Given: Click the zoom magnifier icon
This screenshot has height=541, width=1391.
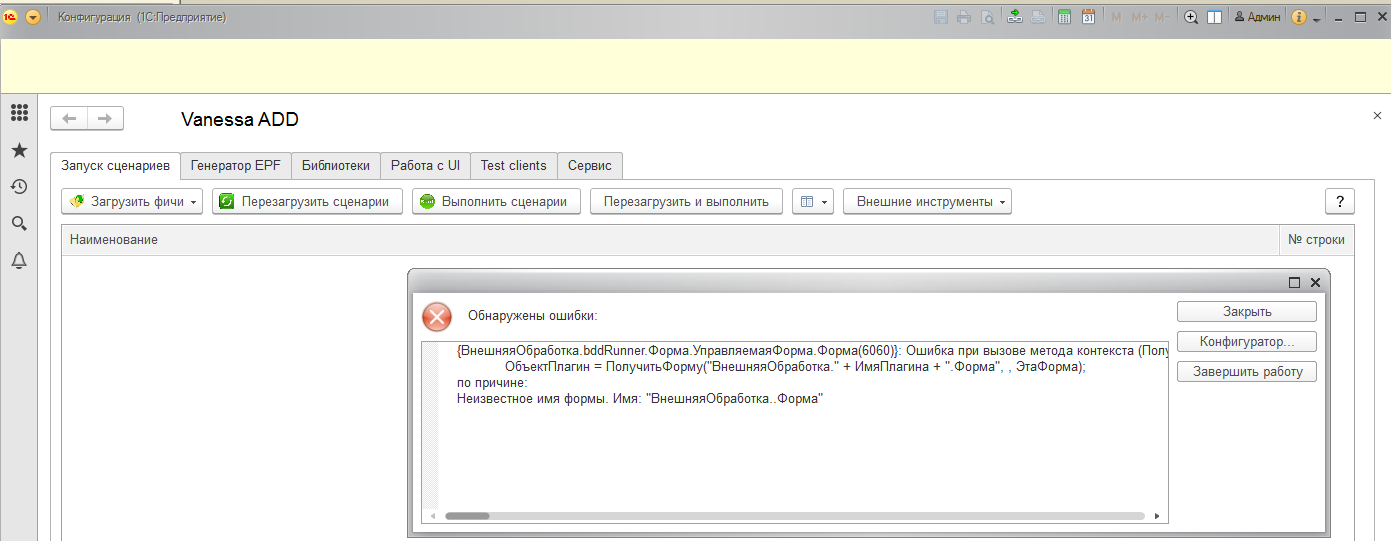Looking at the screenshot, I should pyautogui.click(x=1191, y=17).
